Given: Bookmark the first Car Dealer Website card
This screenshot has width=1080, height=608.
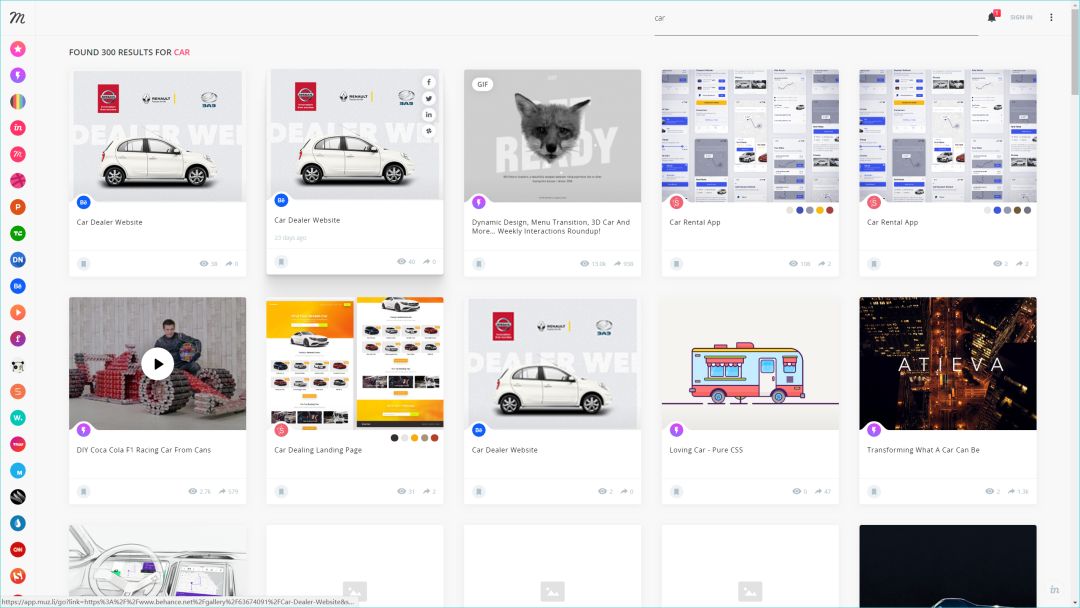Looking at the screenshot, I should (x=84, y=264).
